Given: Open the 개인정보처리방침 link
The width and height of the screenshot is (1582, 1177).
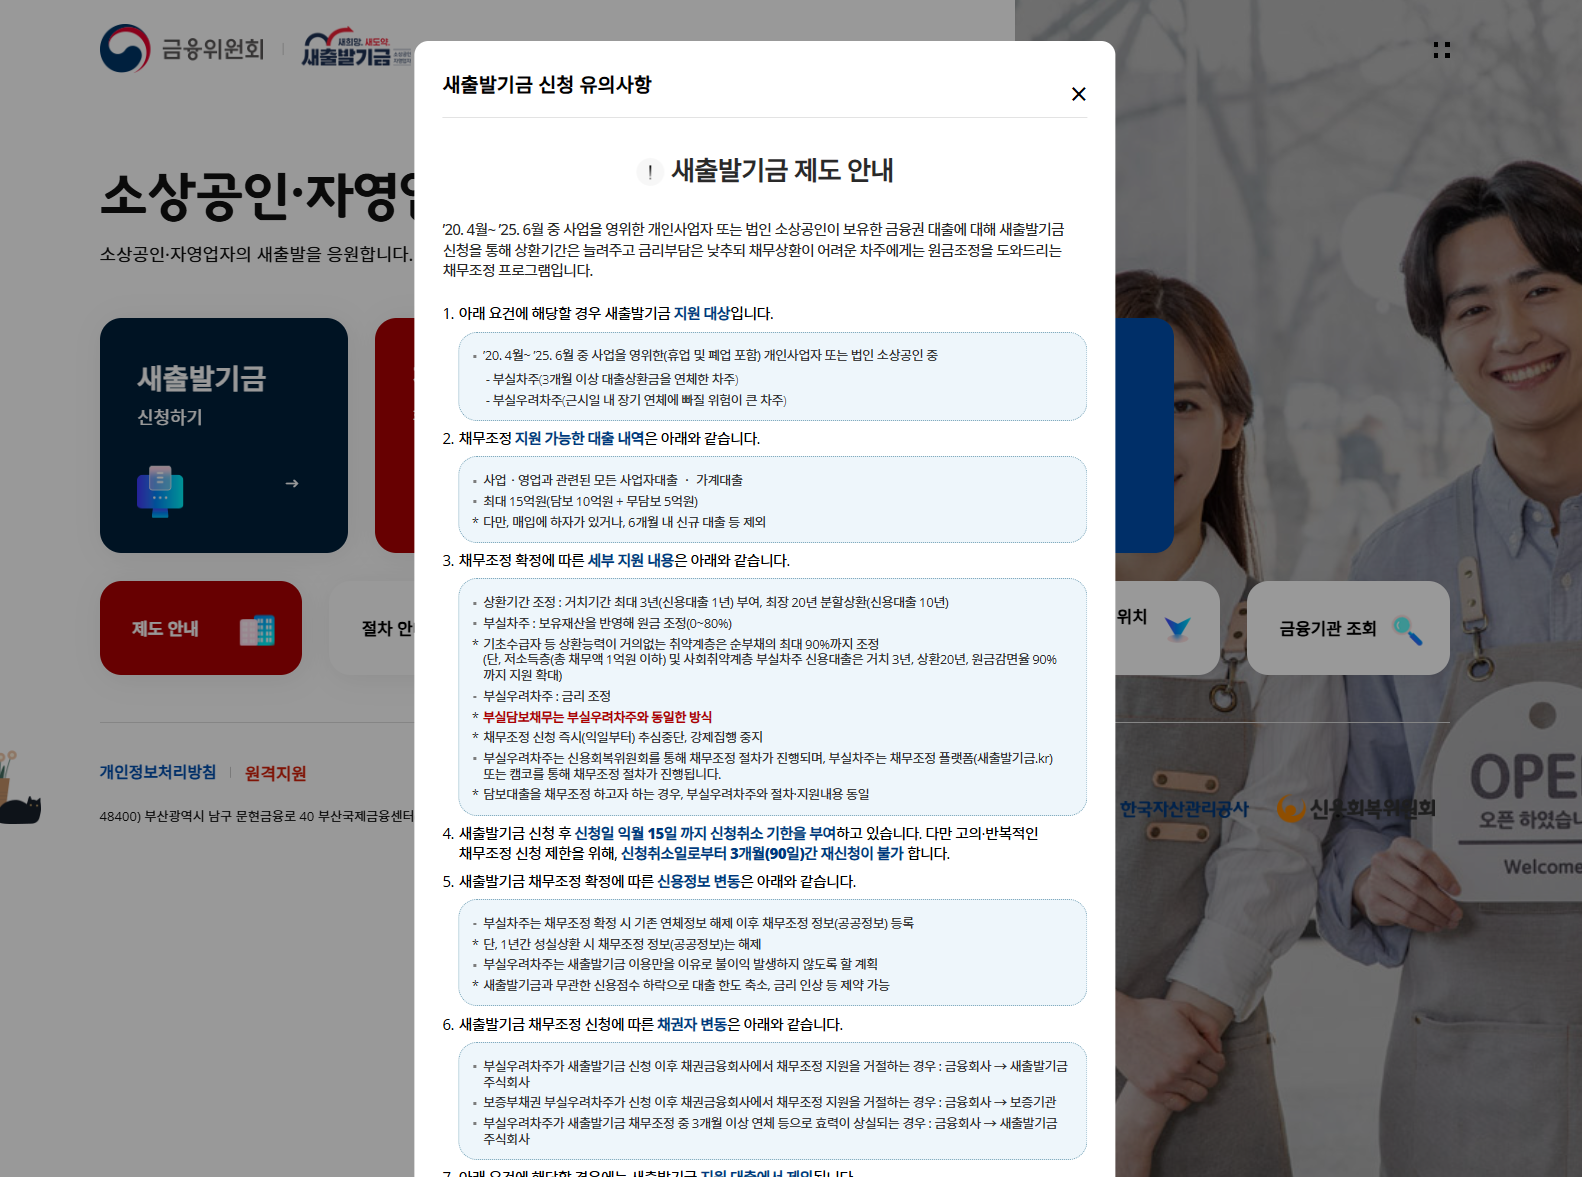Looking at the screenshot, I should 158,772.
